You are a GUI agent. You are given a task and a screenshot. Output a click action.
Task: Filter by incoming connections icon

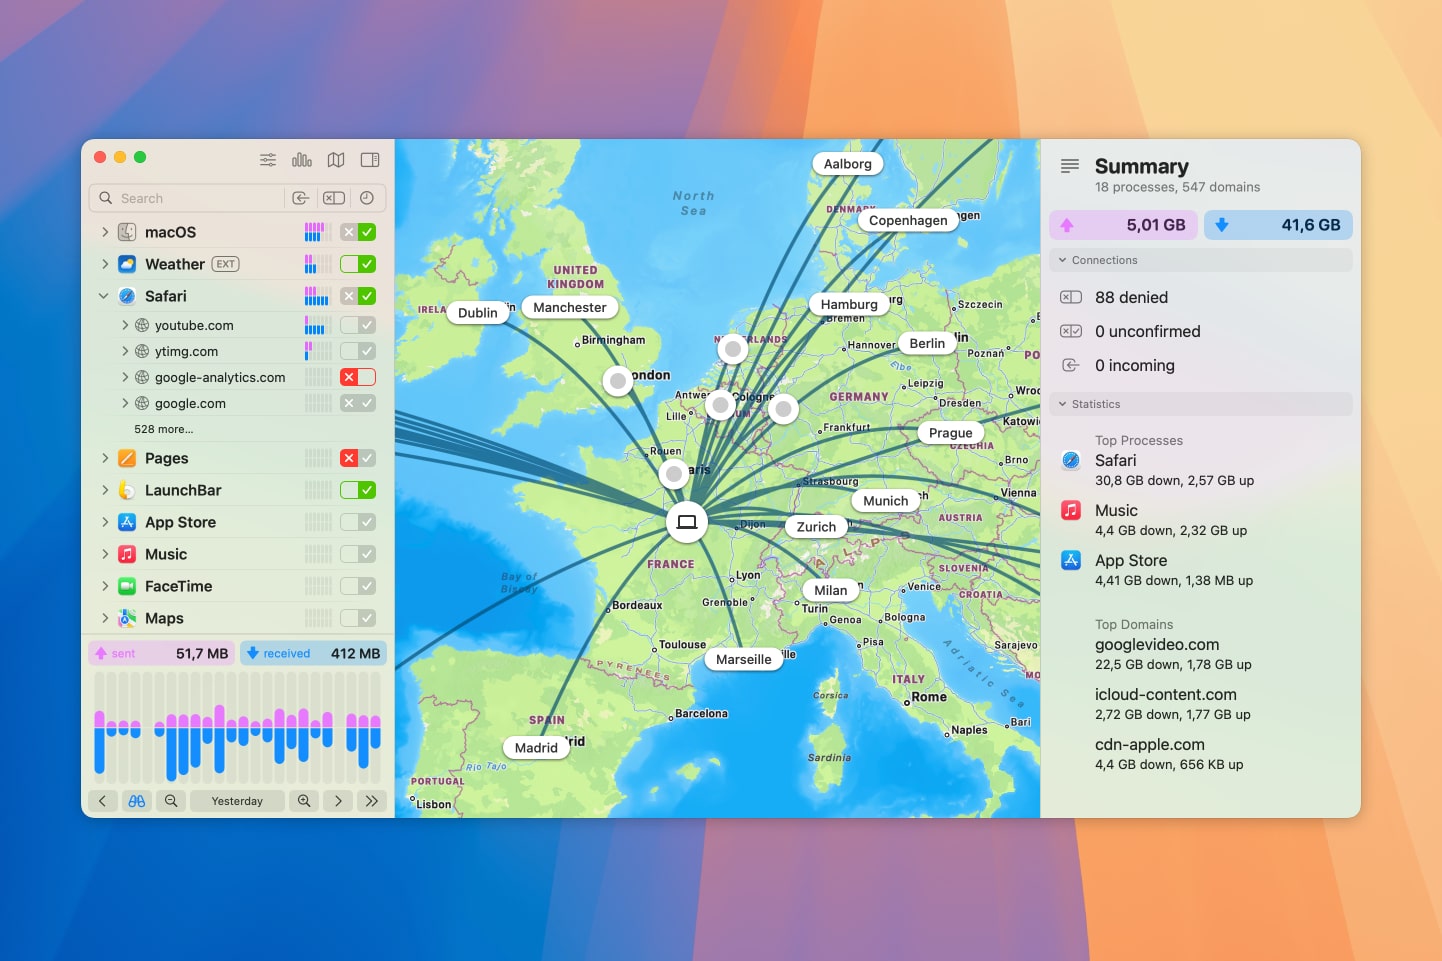point(300,198)
